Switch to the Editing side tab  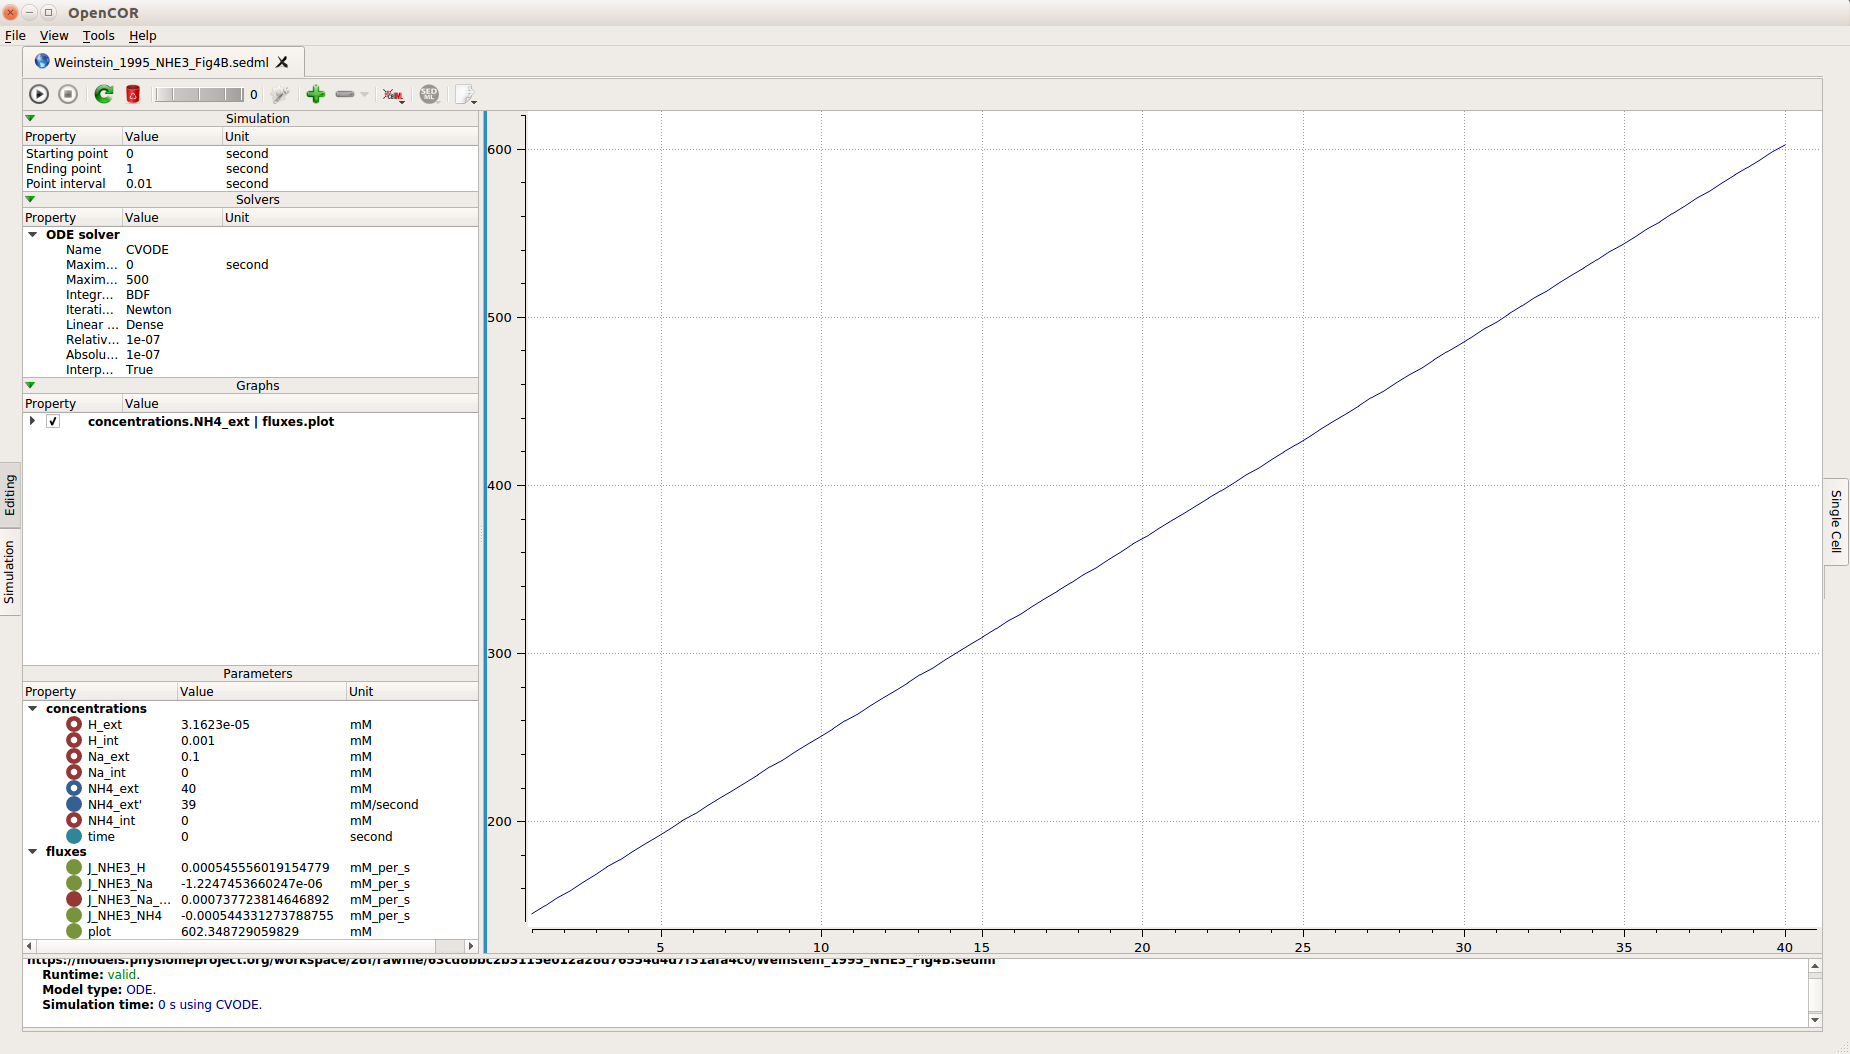10,495
